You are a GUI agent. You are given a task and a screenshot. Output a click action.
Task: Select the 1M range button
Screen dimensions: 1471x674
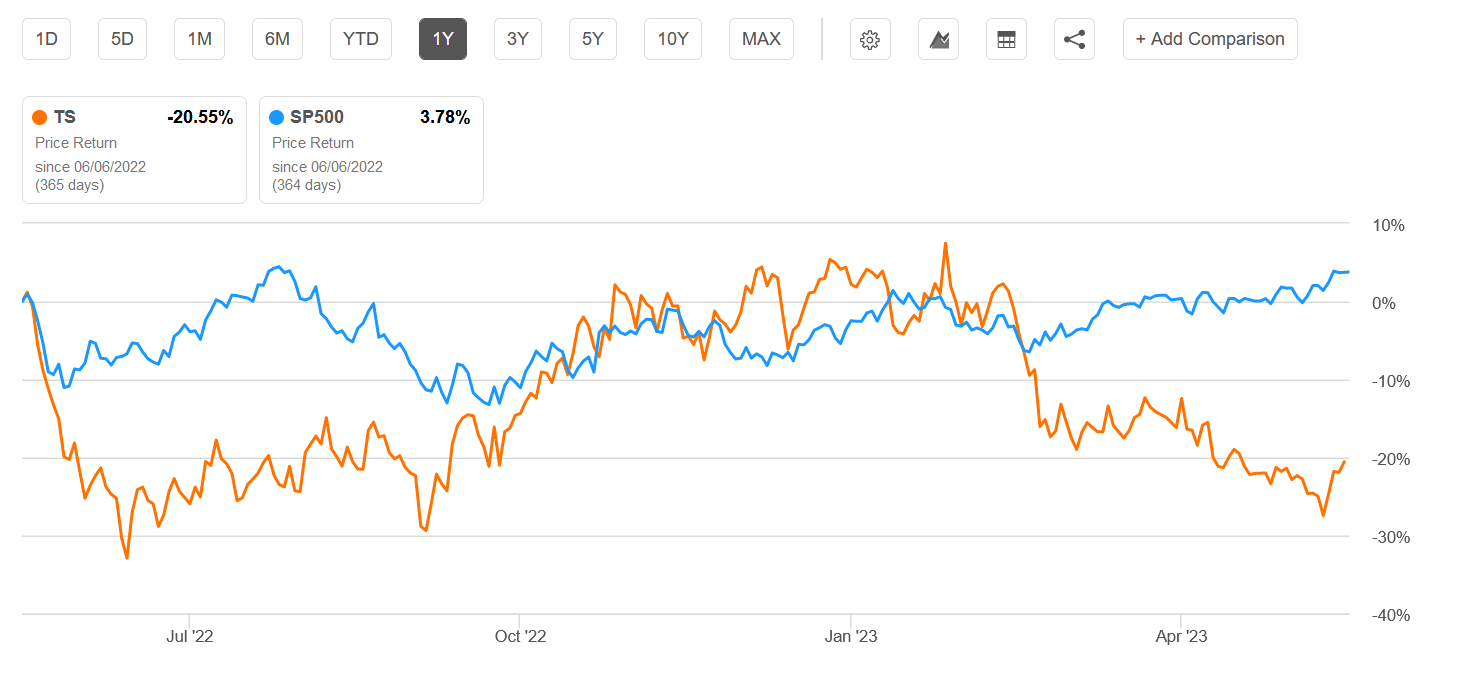click(199, 39)
